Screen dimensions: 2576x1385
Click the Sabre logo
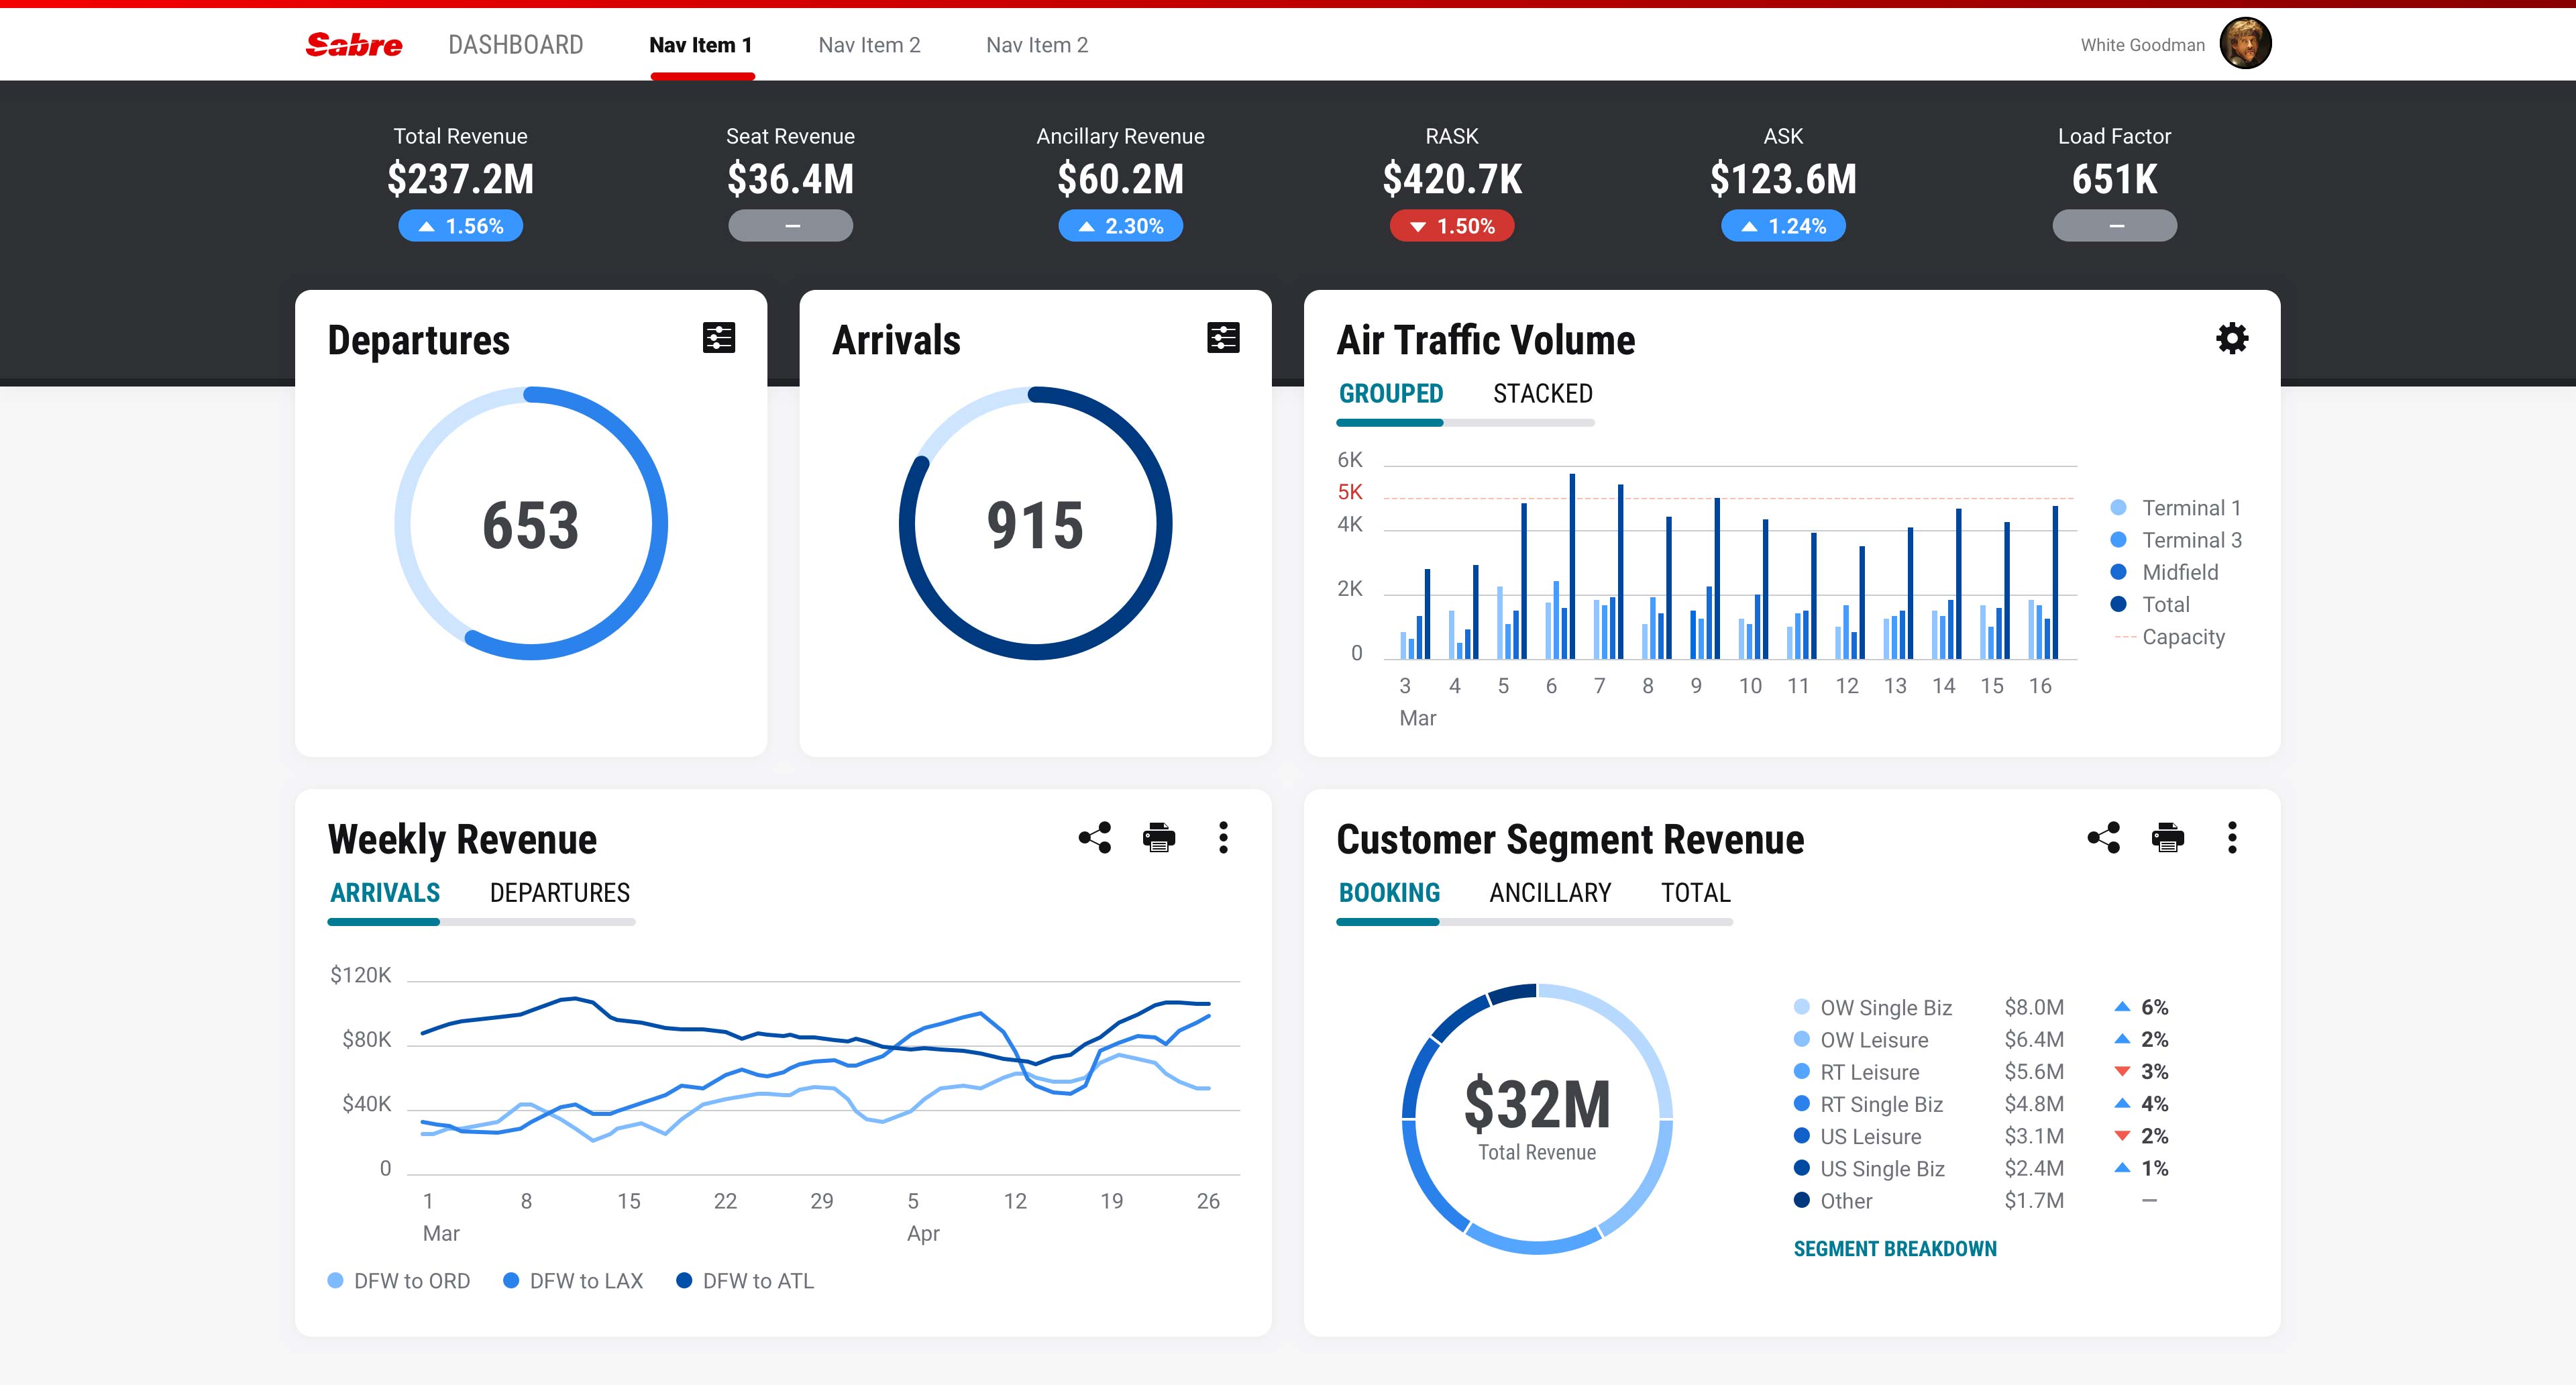354,45
